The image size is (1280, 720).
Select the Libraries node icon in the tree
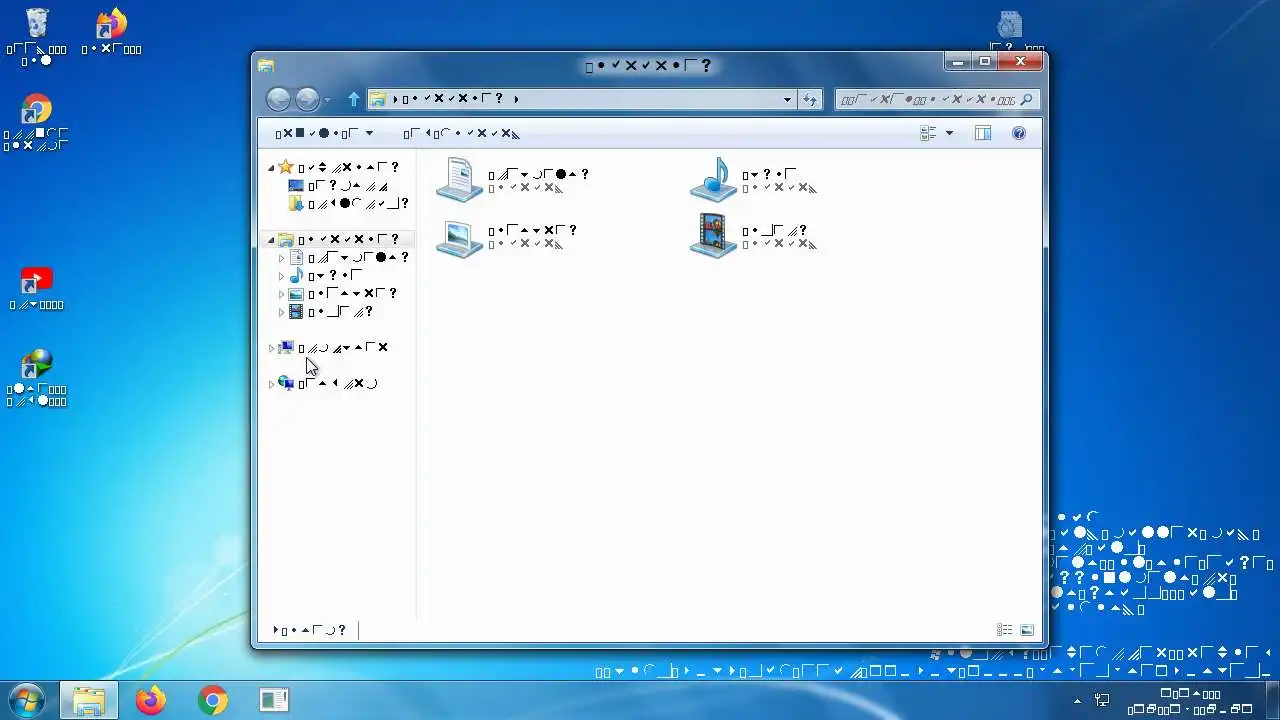point(286,239)
